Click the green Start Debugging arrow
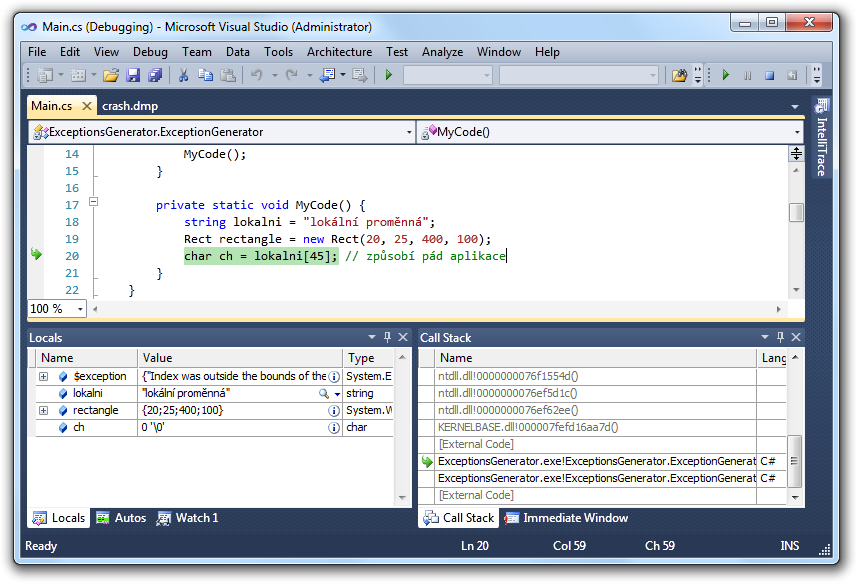Viewport: 857px width, 584px height. coord(389,75)
